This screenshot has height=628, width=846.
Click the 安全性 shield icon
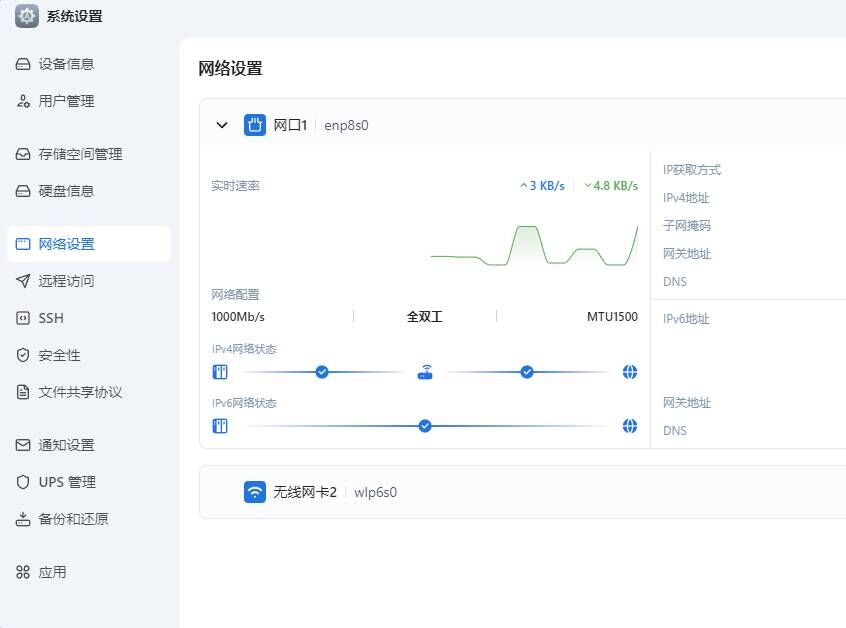coord(23,355)
